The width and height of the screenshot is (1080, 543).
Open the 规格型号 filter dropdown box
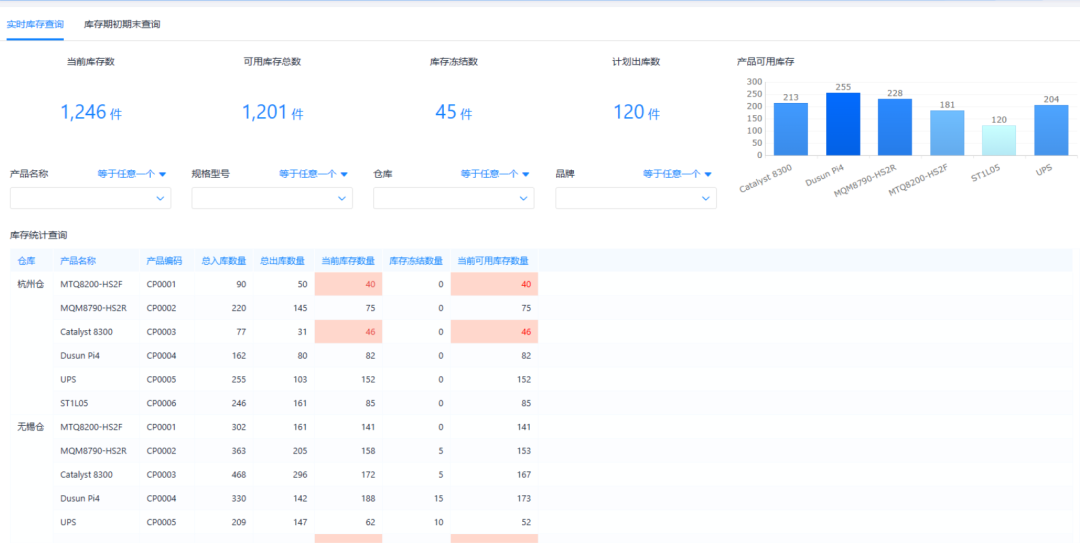pyautogui.click(x=272, y=198)
